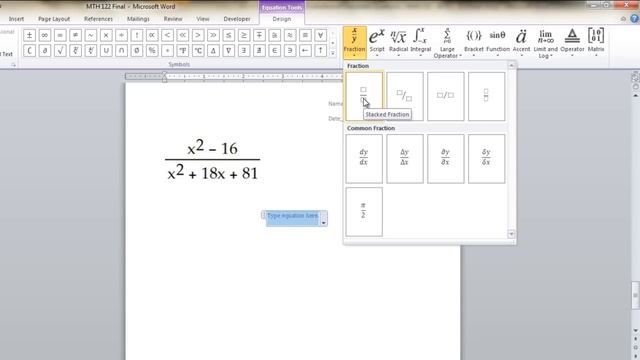
Task: Insert the identical-to (≡) symbol
Action: click(305, 36)
